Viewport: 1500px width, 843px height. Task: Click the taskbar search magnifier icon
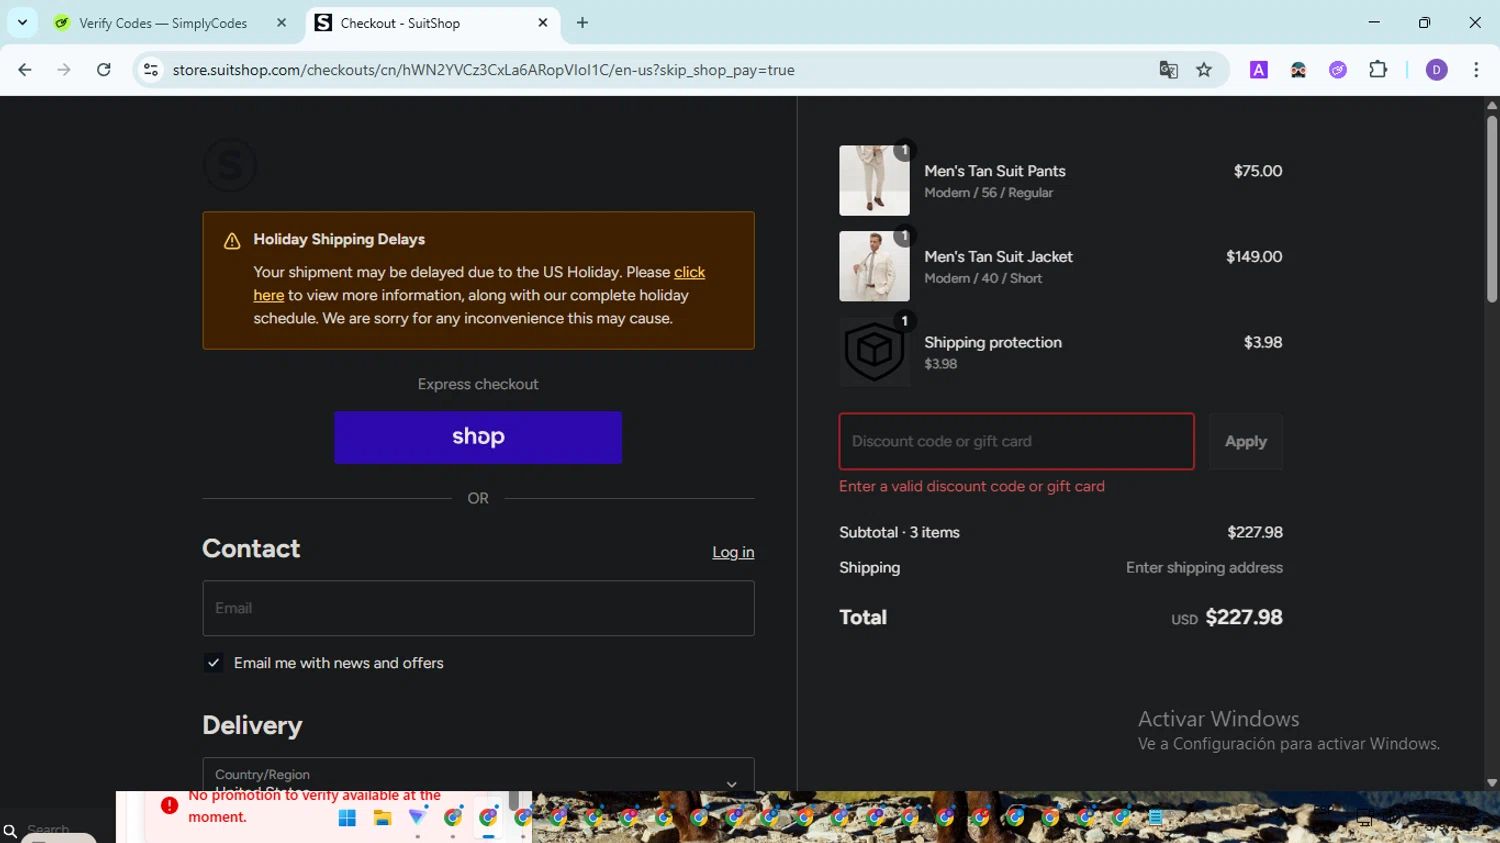click(10, 831)
